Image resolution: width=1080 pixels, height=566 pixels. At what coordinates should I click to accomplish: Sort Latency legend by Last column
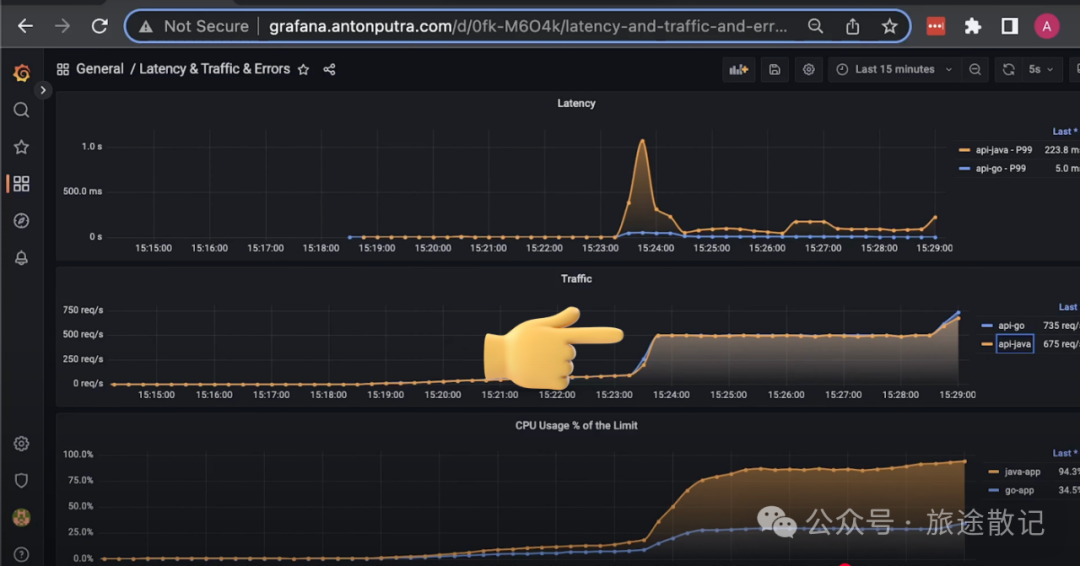tap(1064, 132)
